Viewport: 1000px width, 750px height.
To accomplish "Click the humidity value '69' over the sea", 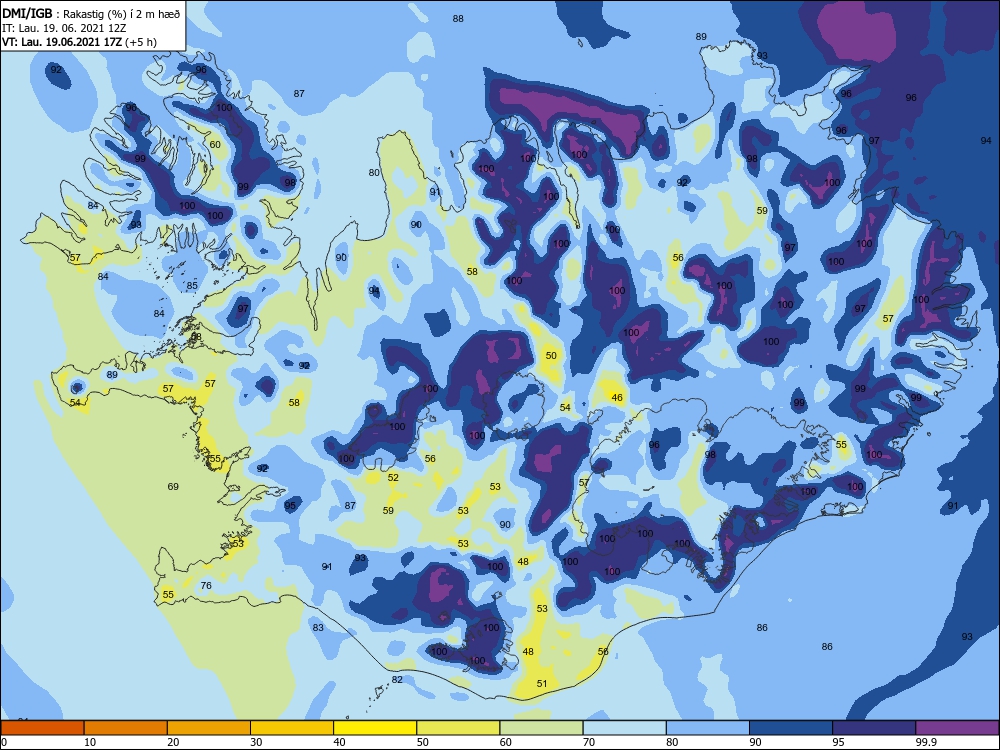I will tap(173, 487).
